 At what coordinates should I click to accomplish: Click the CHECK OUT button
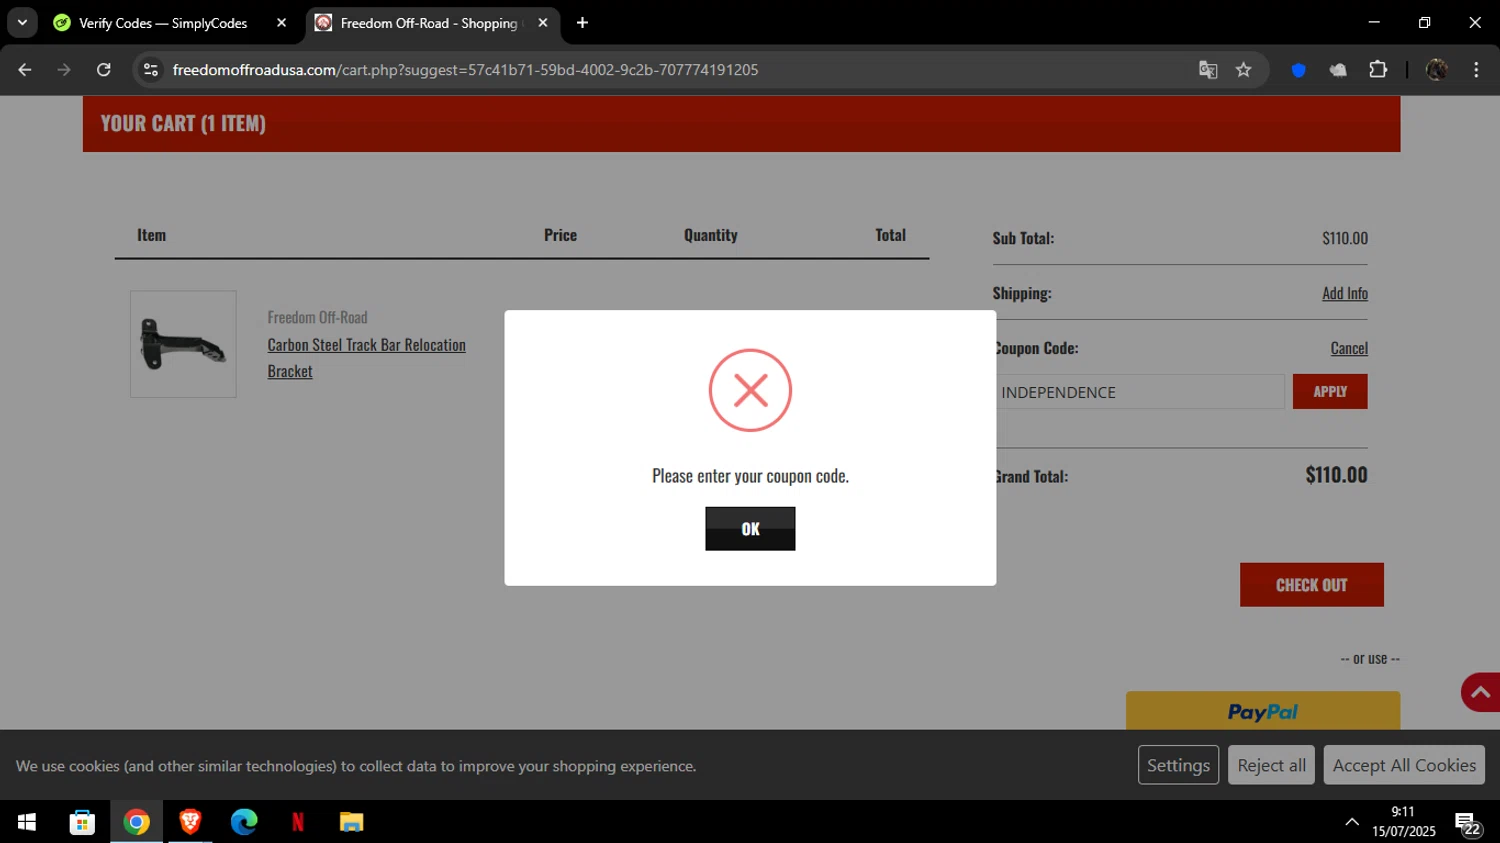[1312, 585]
